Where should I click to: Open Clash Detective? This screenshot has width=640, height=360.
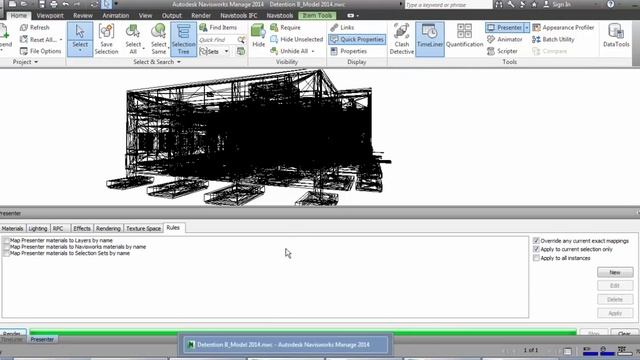[x=402, y=39]
